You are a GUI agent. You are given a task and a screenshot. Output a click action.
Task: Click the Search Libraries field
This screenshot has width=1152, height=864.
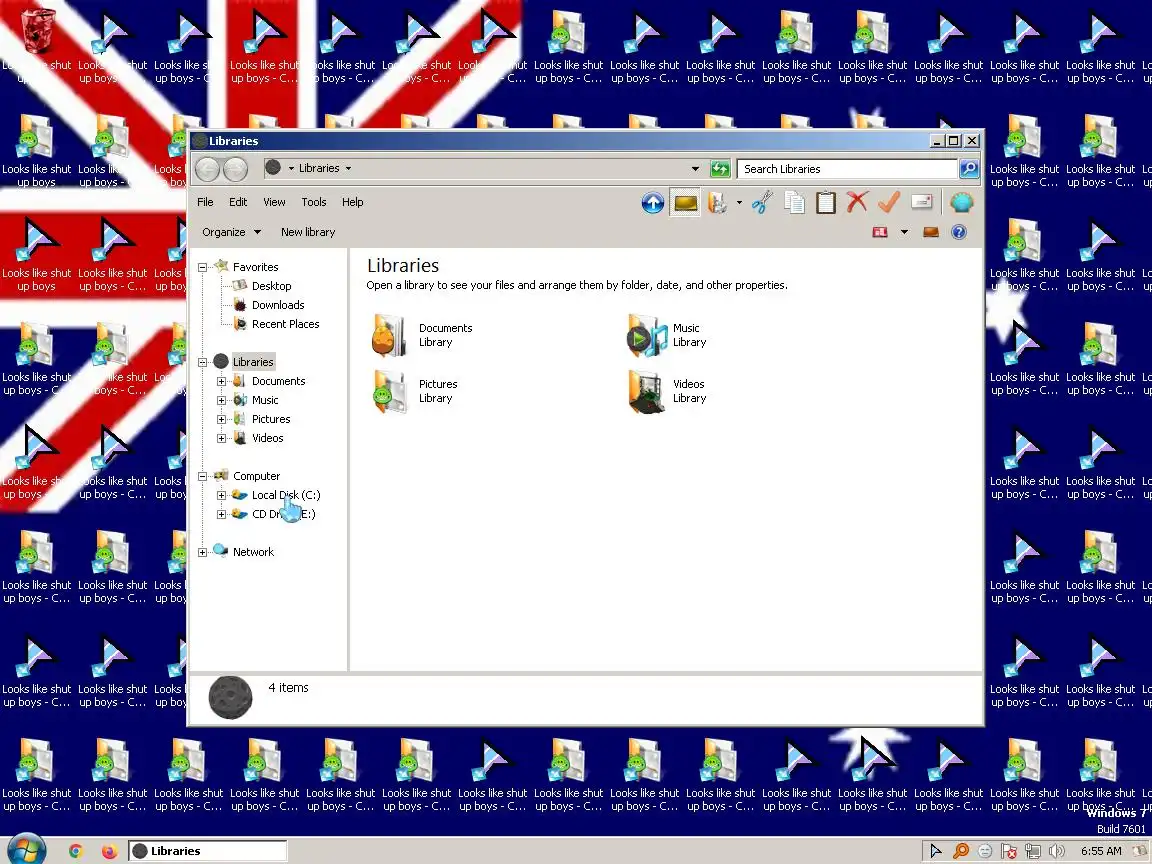click(x=847, y=169)
